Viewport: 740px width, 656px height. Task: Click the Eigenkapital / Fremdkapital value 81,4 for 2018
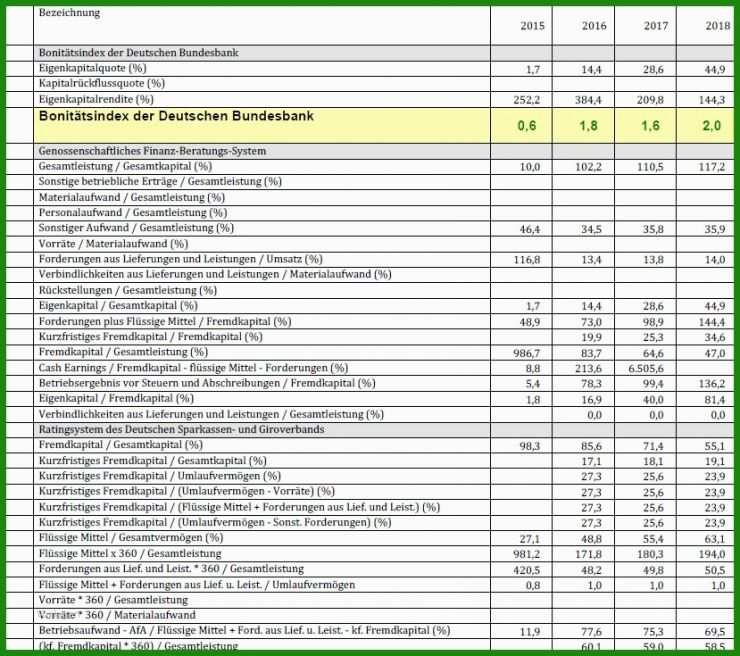pyautogui.click(x=715, y=400)
